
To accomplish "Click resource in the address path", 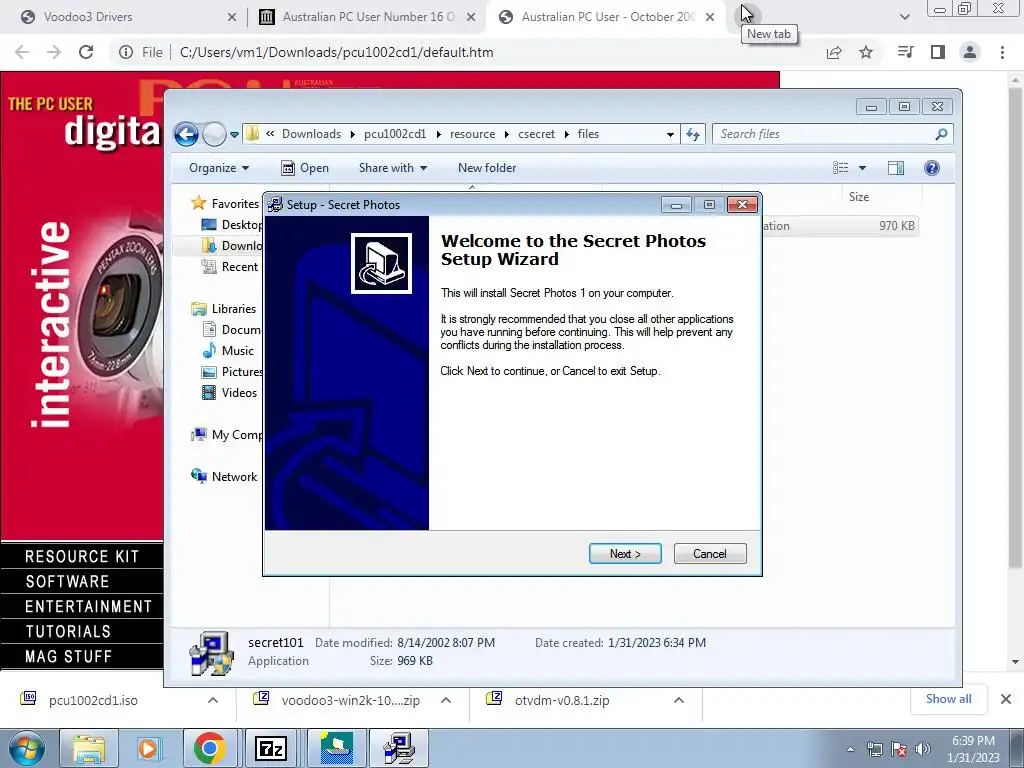I will (472, 134).
